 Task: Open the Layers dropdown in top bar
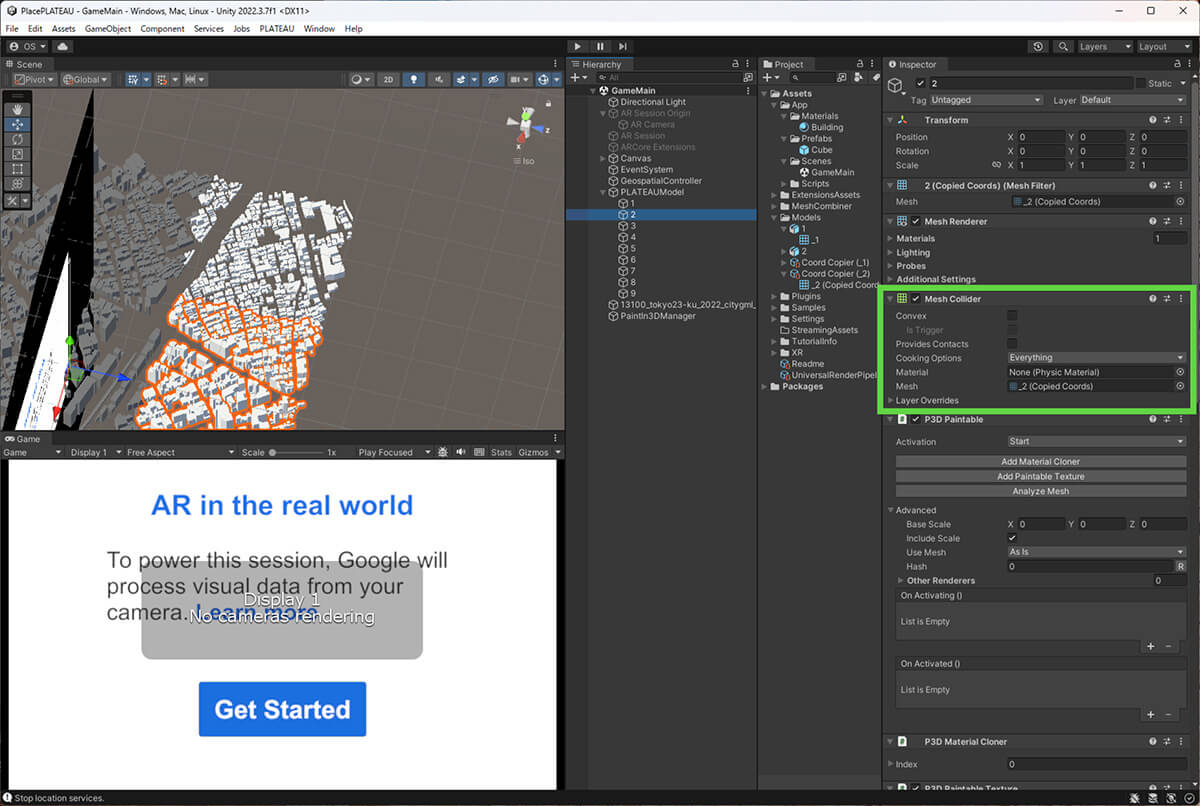coord(1105,46)
